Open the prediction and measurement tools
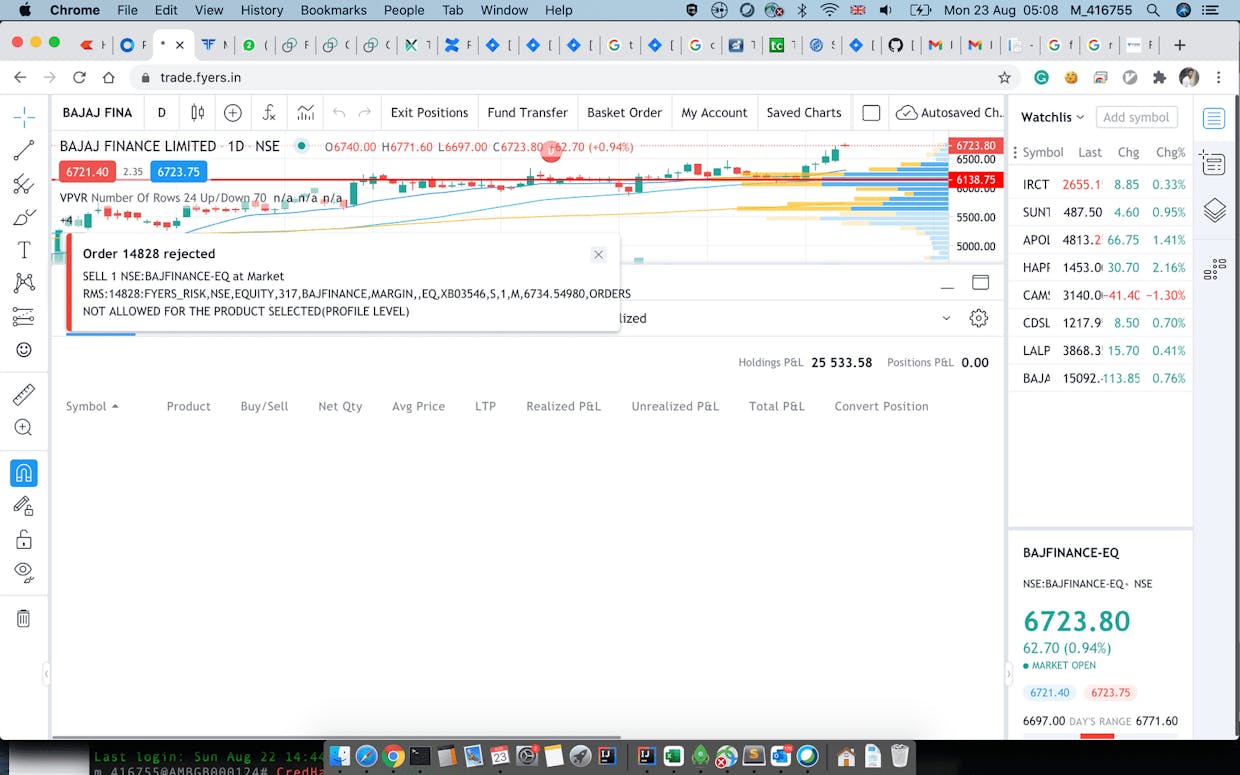 click(24, 316)
